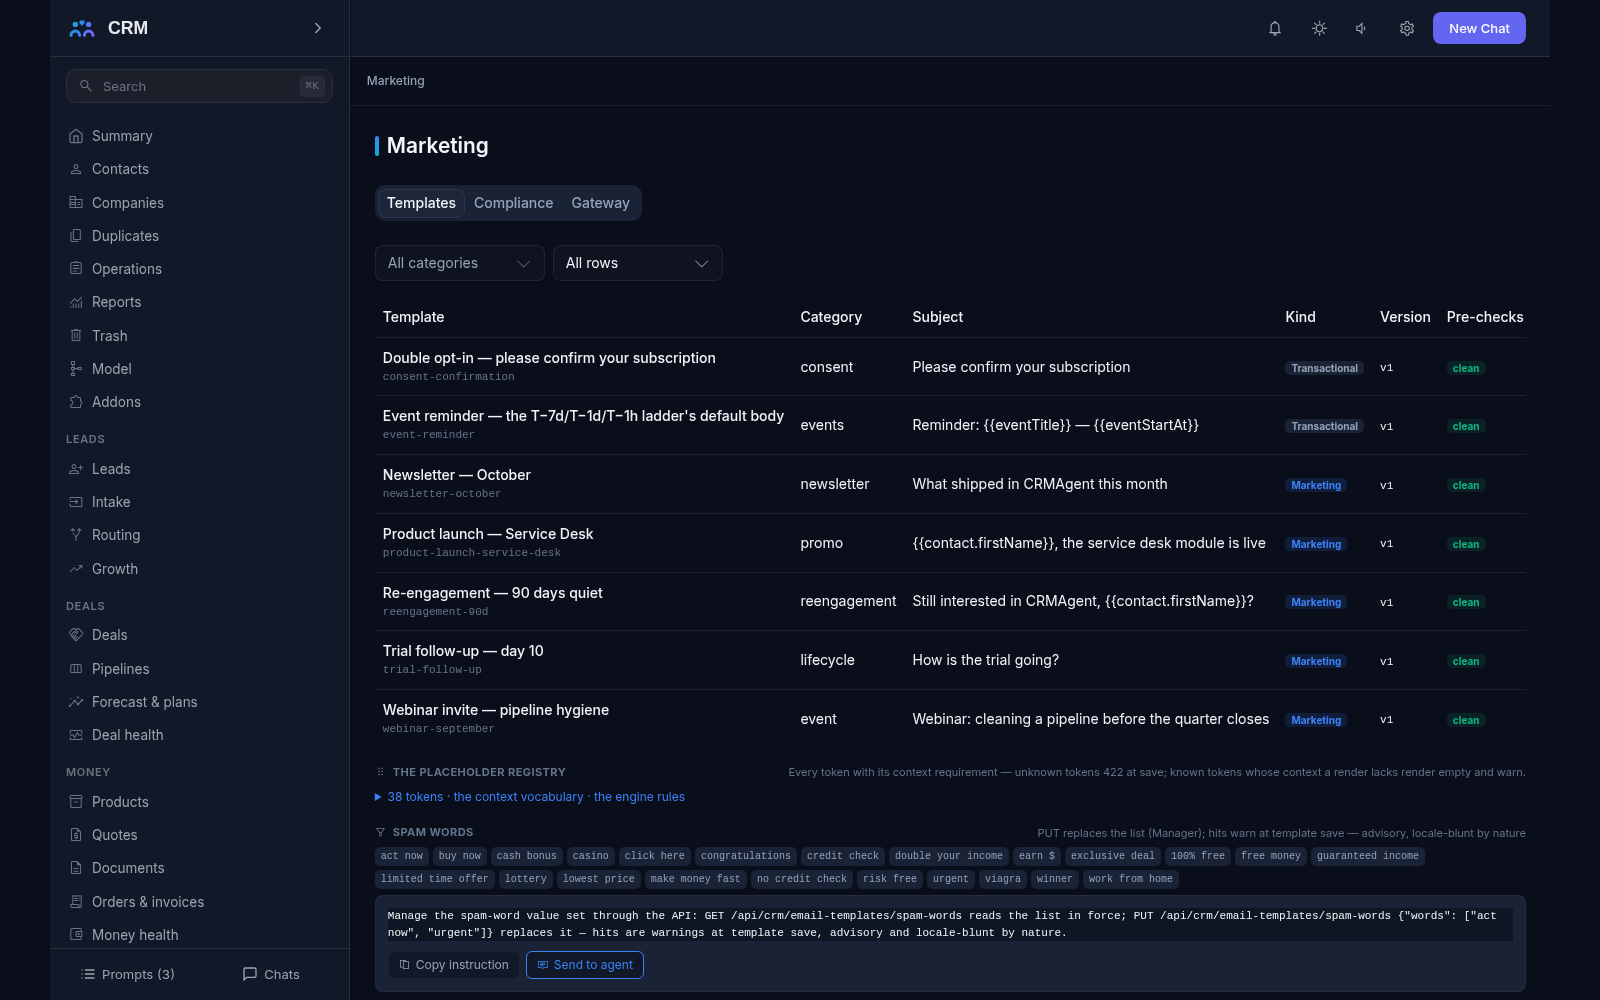Click the Orders & invoices receipt icon
The width and height of the screenshot is (1600, 1000).
pyautogui.click(x=76, y=902)
